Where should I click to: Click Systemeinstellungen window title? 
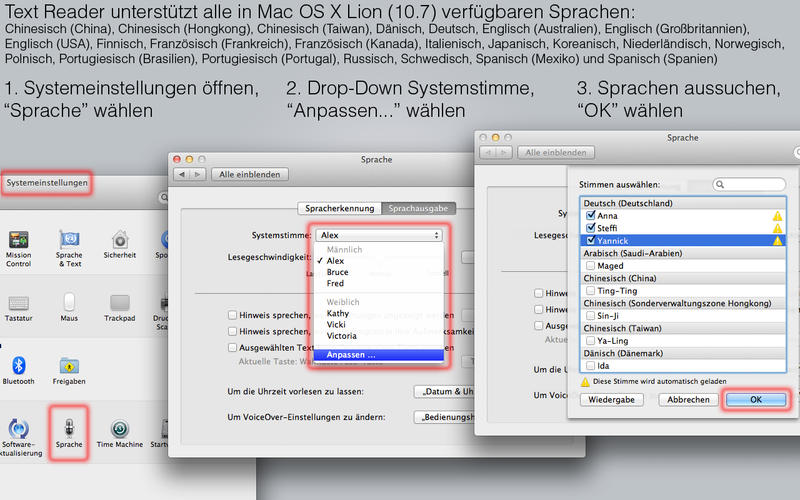tap(47, 183)
